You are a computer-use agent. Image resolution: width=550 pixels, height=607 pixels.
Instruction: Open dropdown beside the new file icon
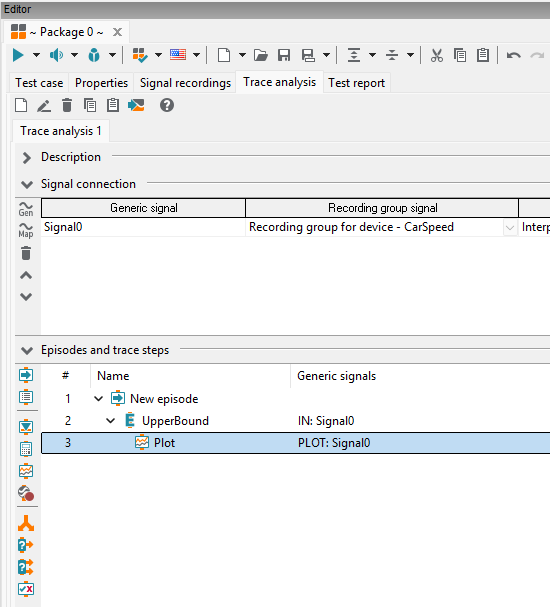(x=242, y=55)
